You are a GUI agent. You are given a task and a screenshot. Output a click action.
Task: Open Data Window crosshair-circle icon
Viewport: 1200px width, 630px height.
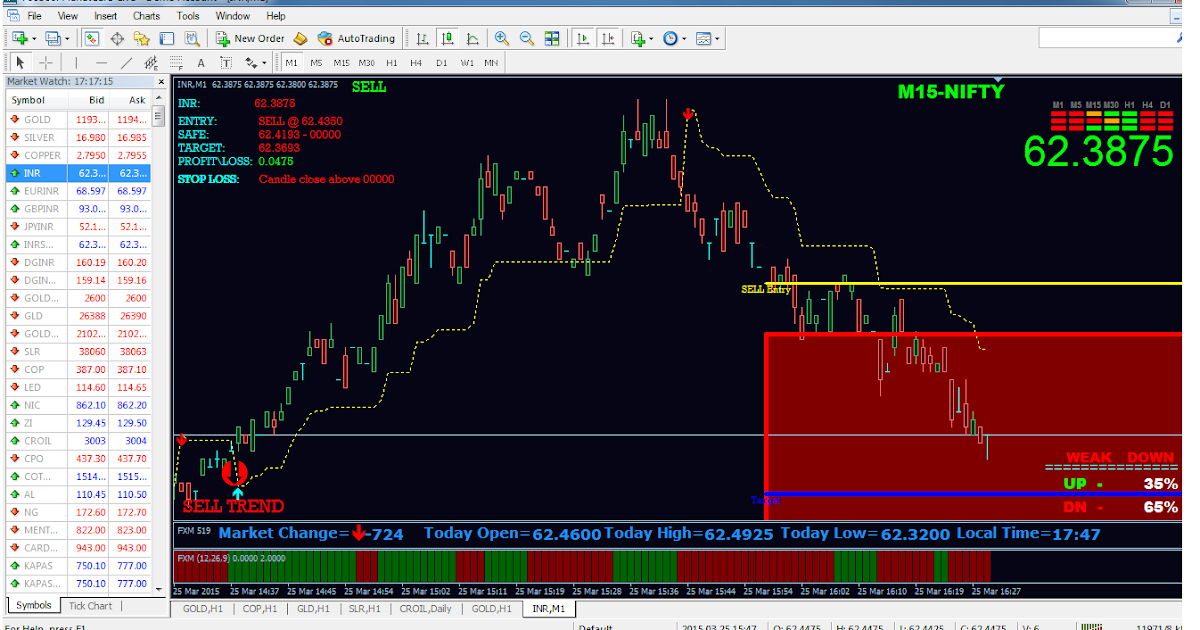click(117, 38)
